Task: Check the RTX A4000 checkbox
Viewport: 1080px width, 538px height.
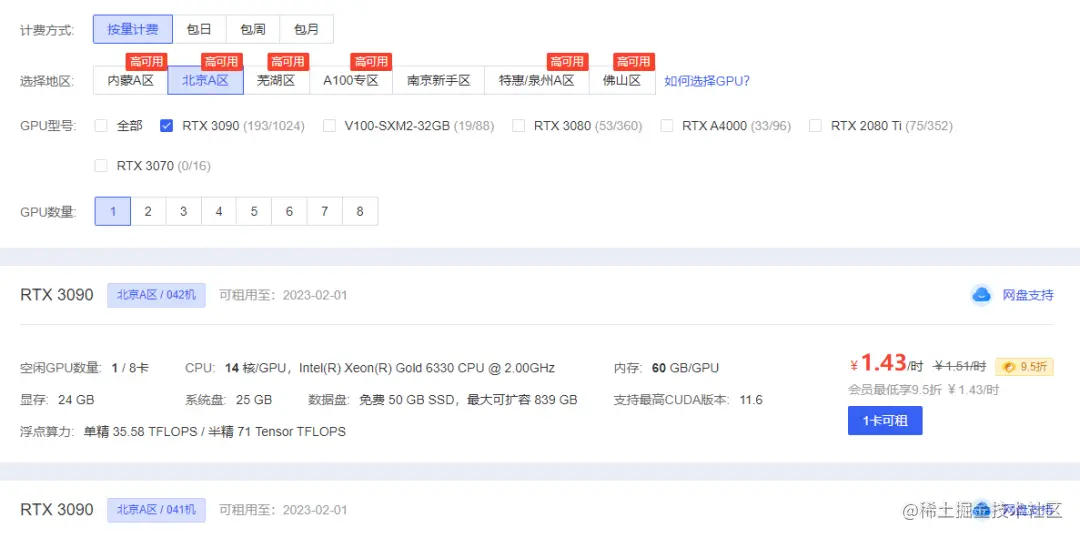Action: (x=667, y=125)
